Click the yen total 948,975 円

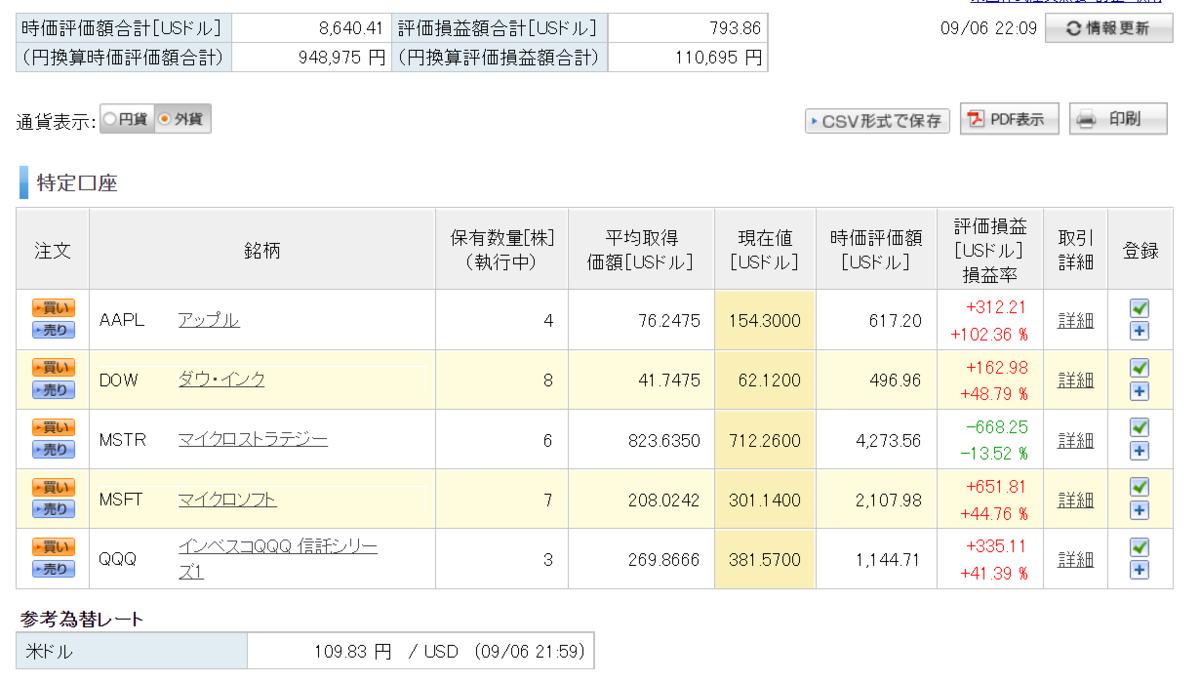pyautogui.click(x=343, y=58)
